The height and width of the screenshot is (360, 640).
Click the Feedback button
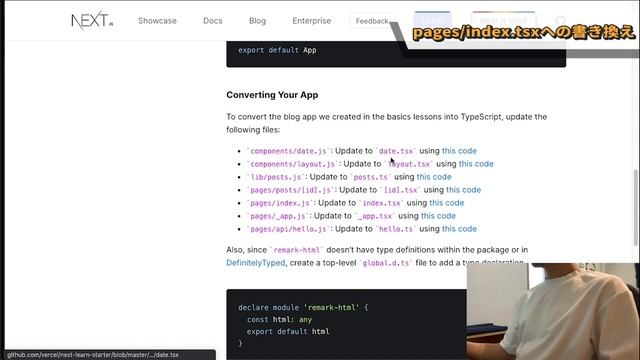372,21
